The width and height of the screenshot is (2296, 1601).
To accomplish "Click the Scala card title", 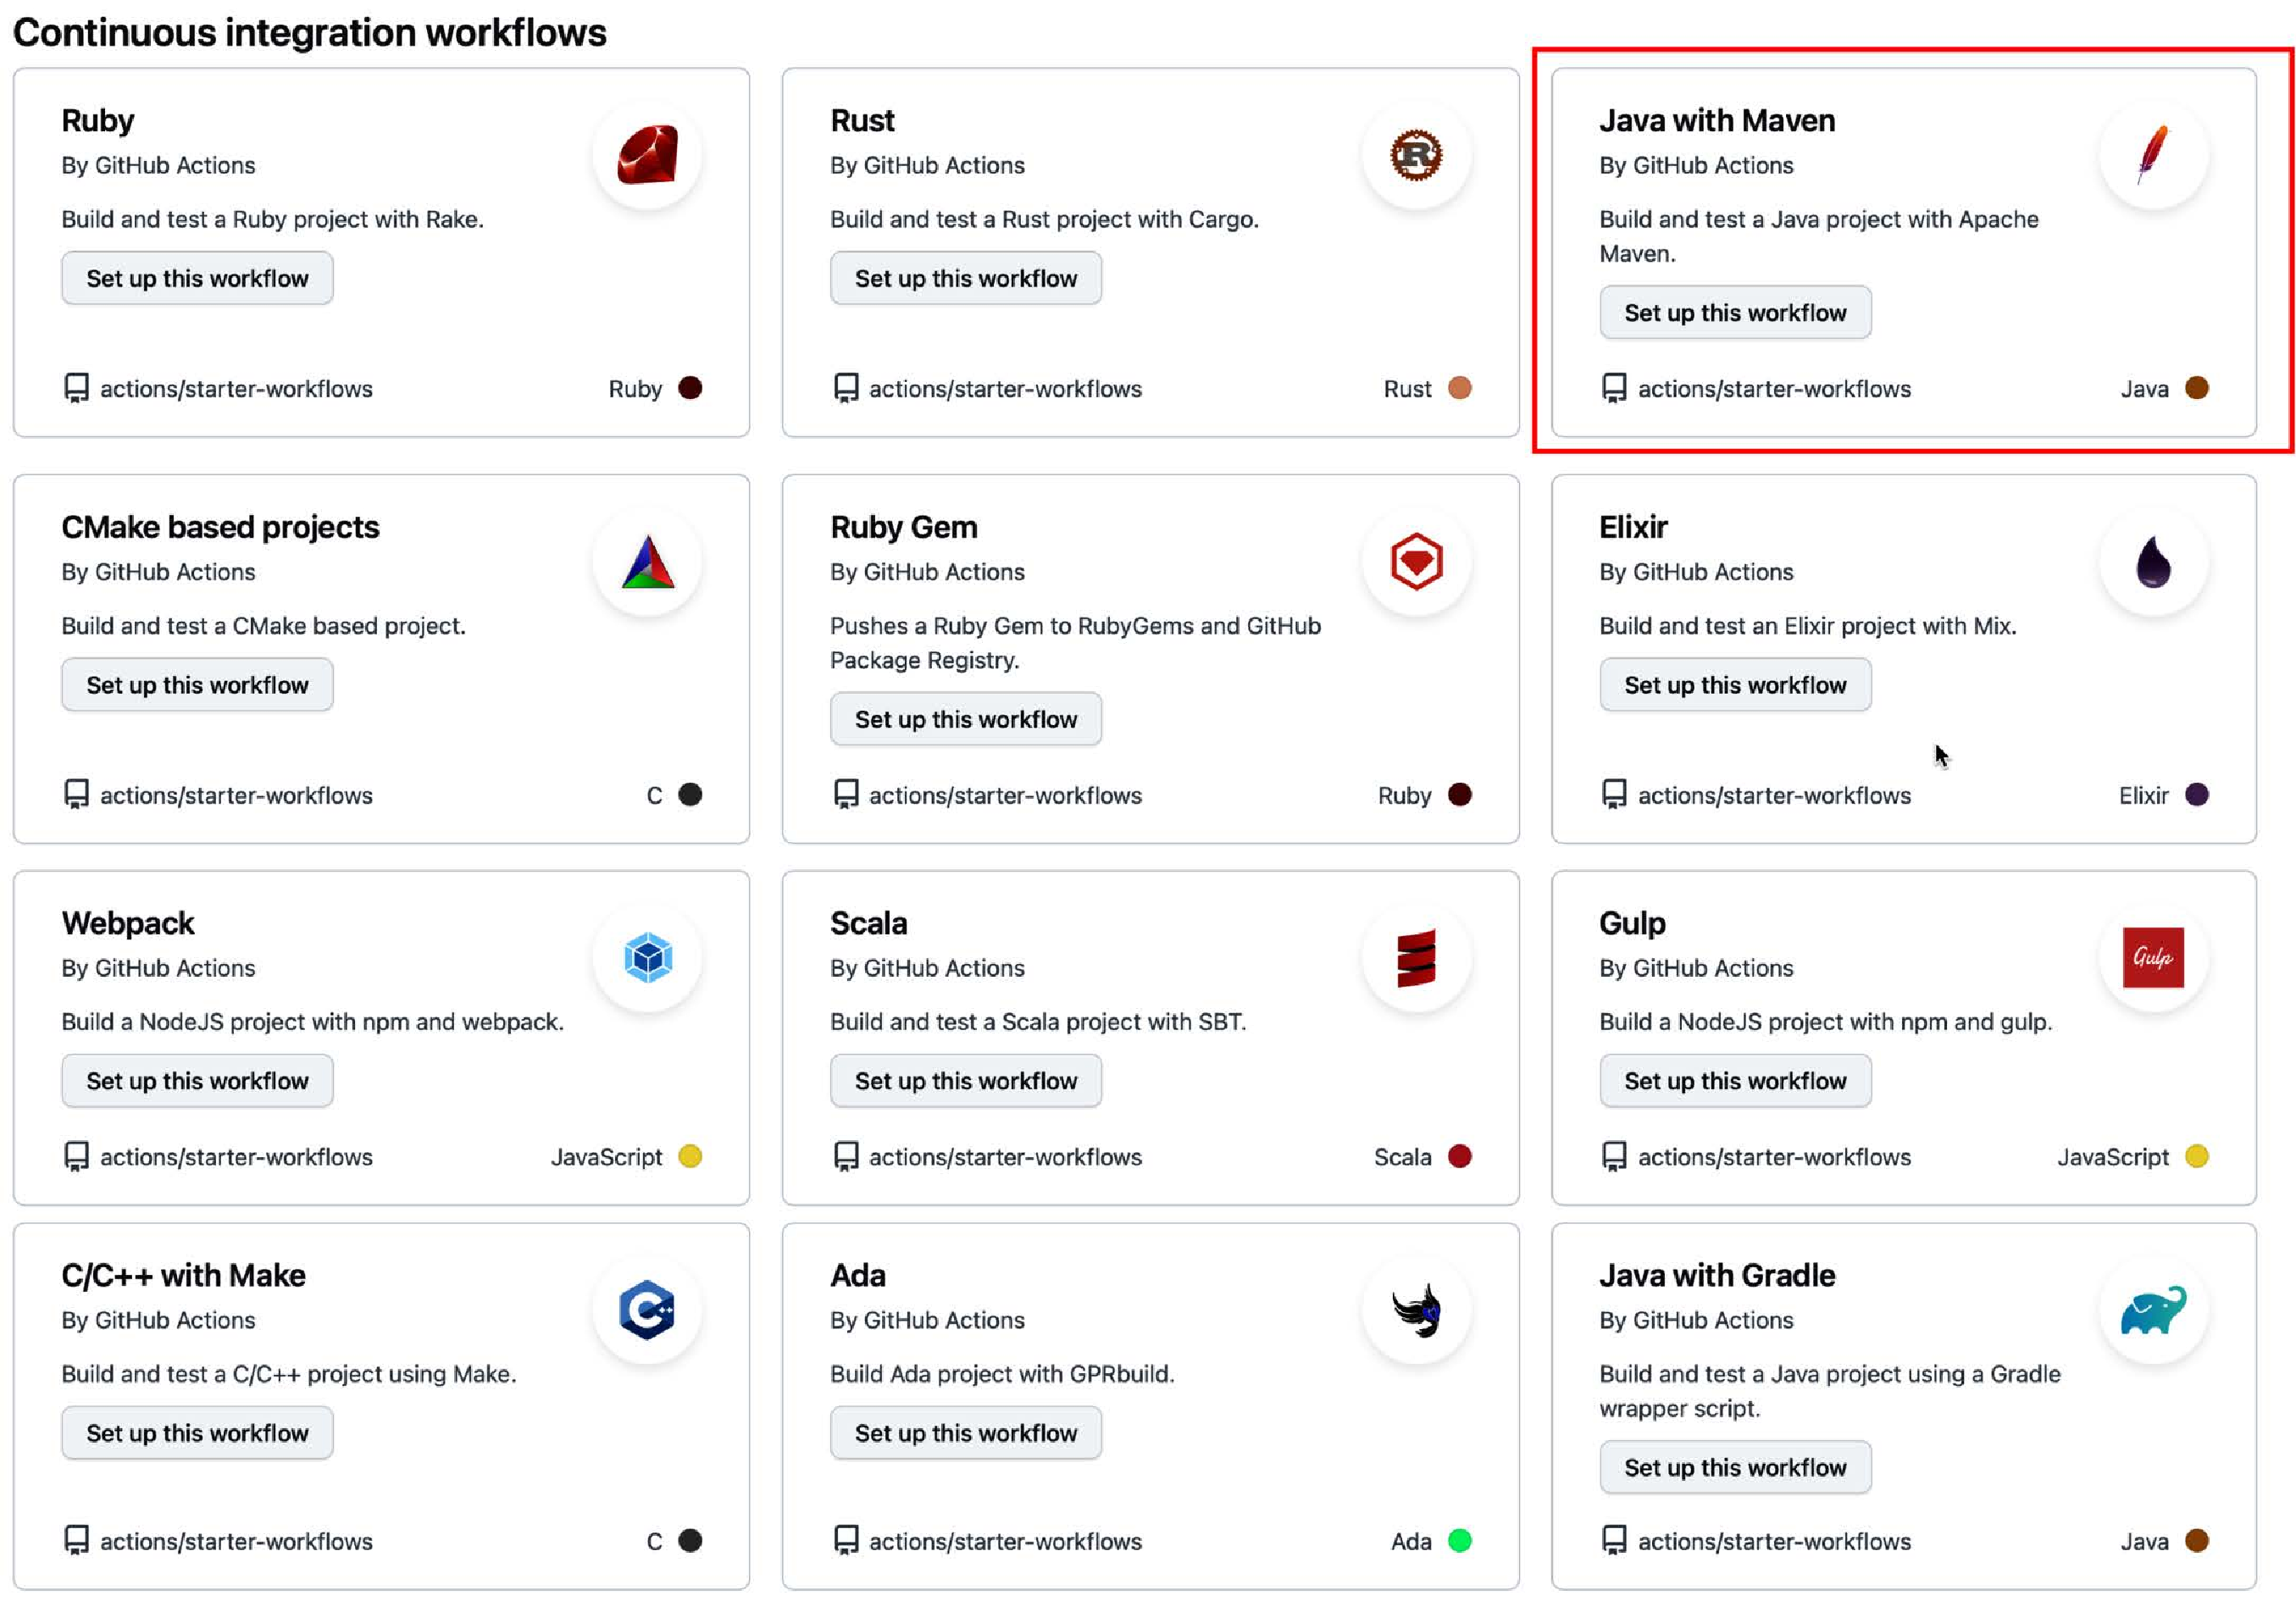I will pyautogui.click(x=868, y=923).
